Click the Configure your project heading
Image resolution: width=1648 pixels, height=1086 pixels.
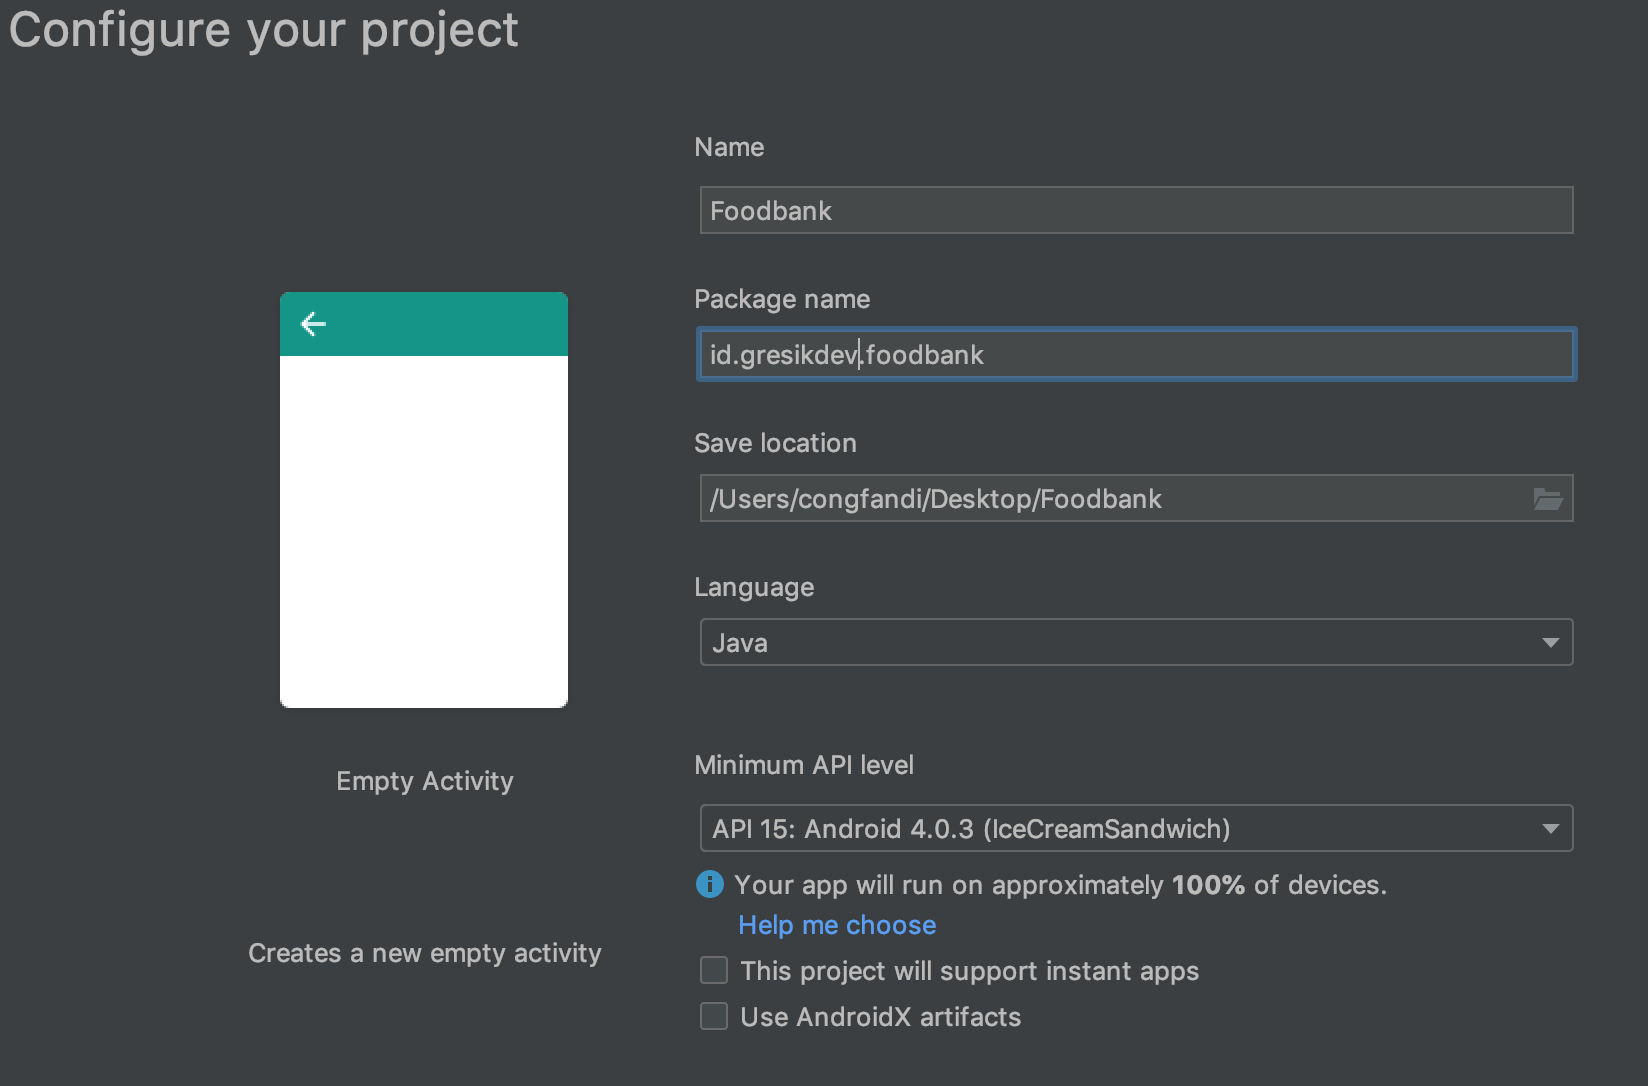(263, 30)
